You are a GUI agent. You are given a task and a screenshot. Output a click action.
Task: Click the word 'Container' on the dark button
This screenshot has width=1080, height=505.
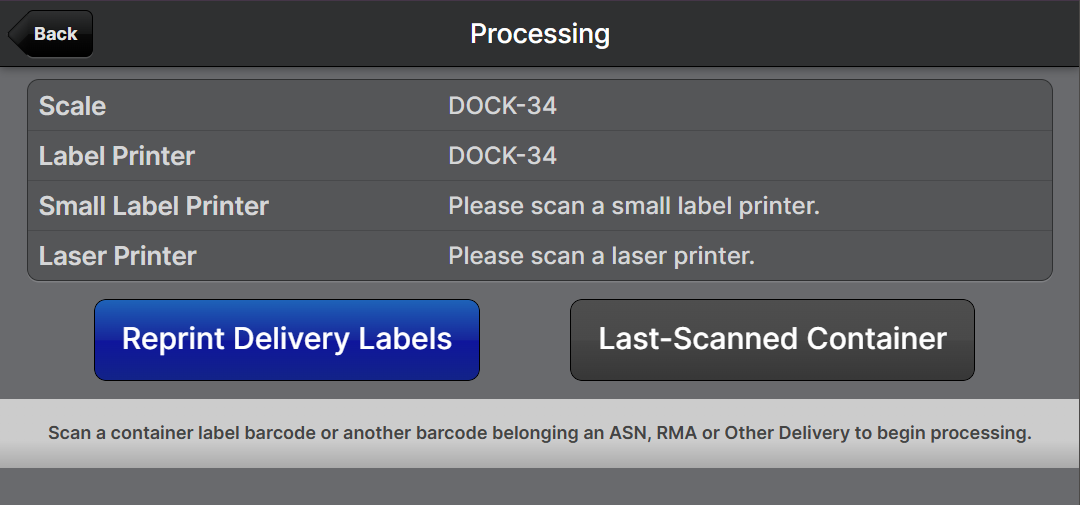[877, 339]
